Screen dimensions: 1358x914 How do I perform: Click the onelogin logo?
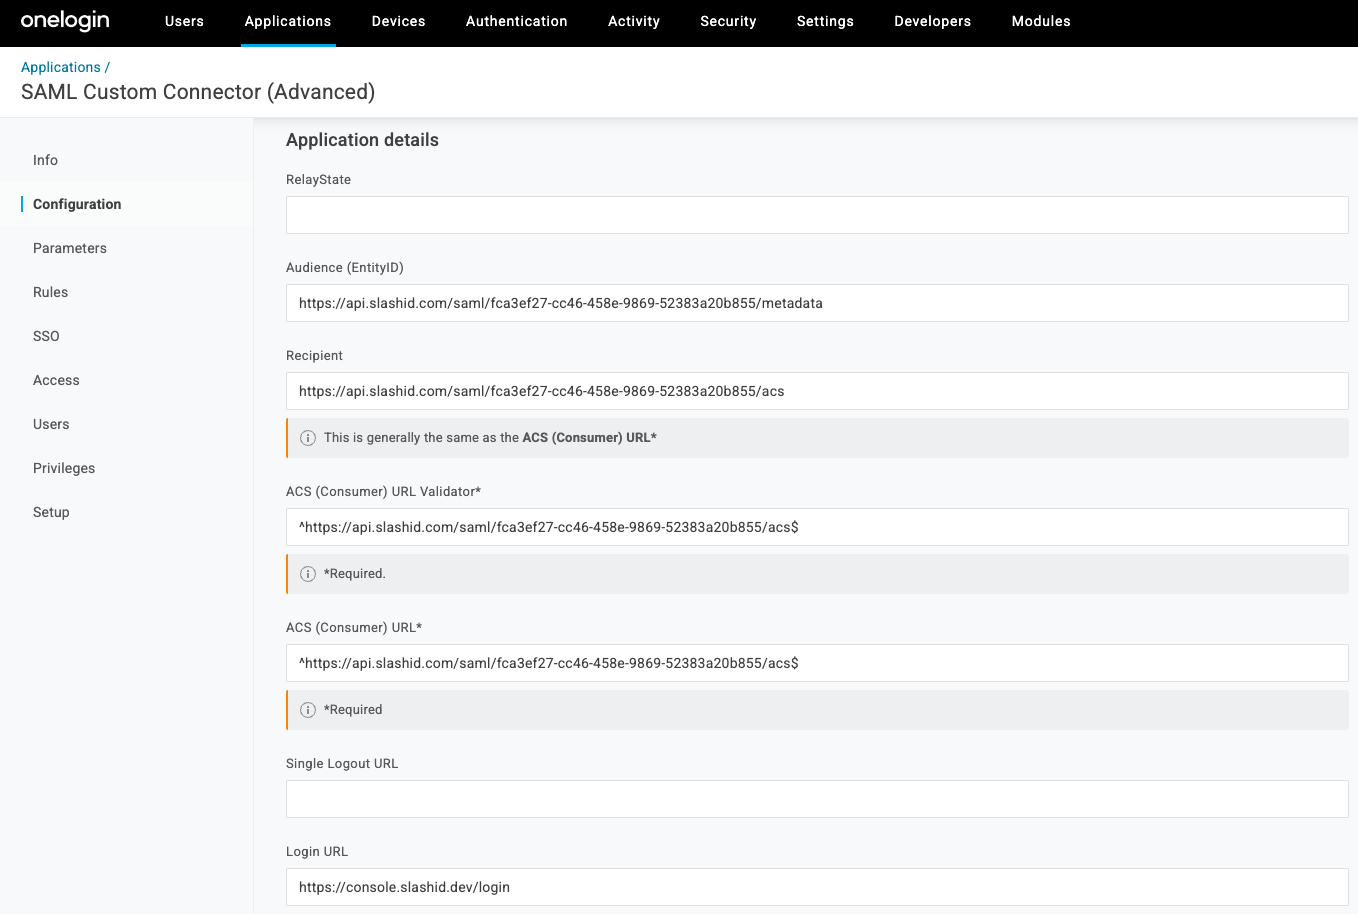[64, 21]
